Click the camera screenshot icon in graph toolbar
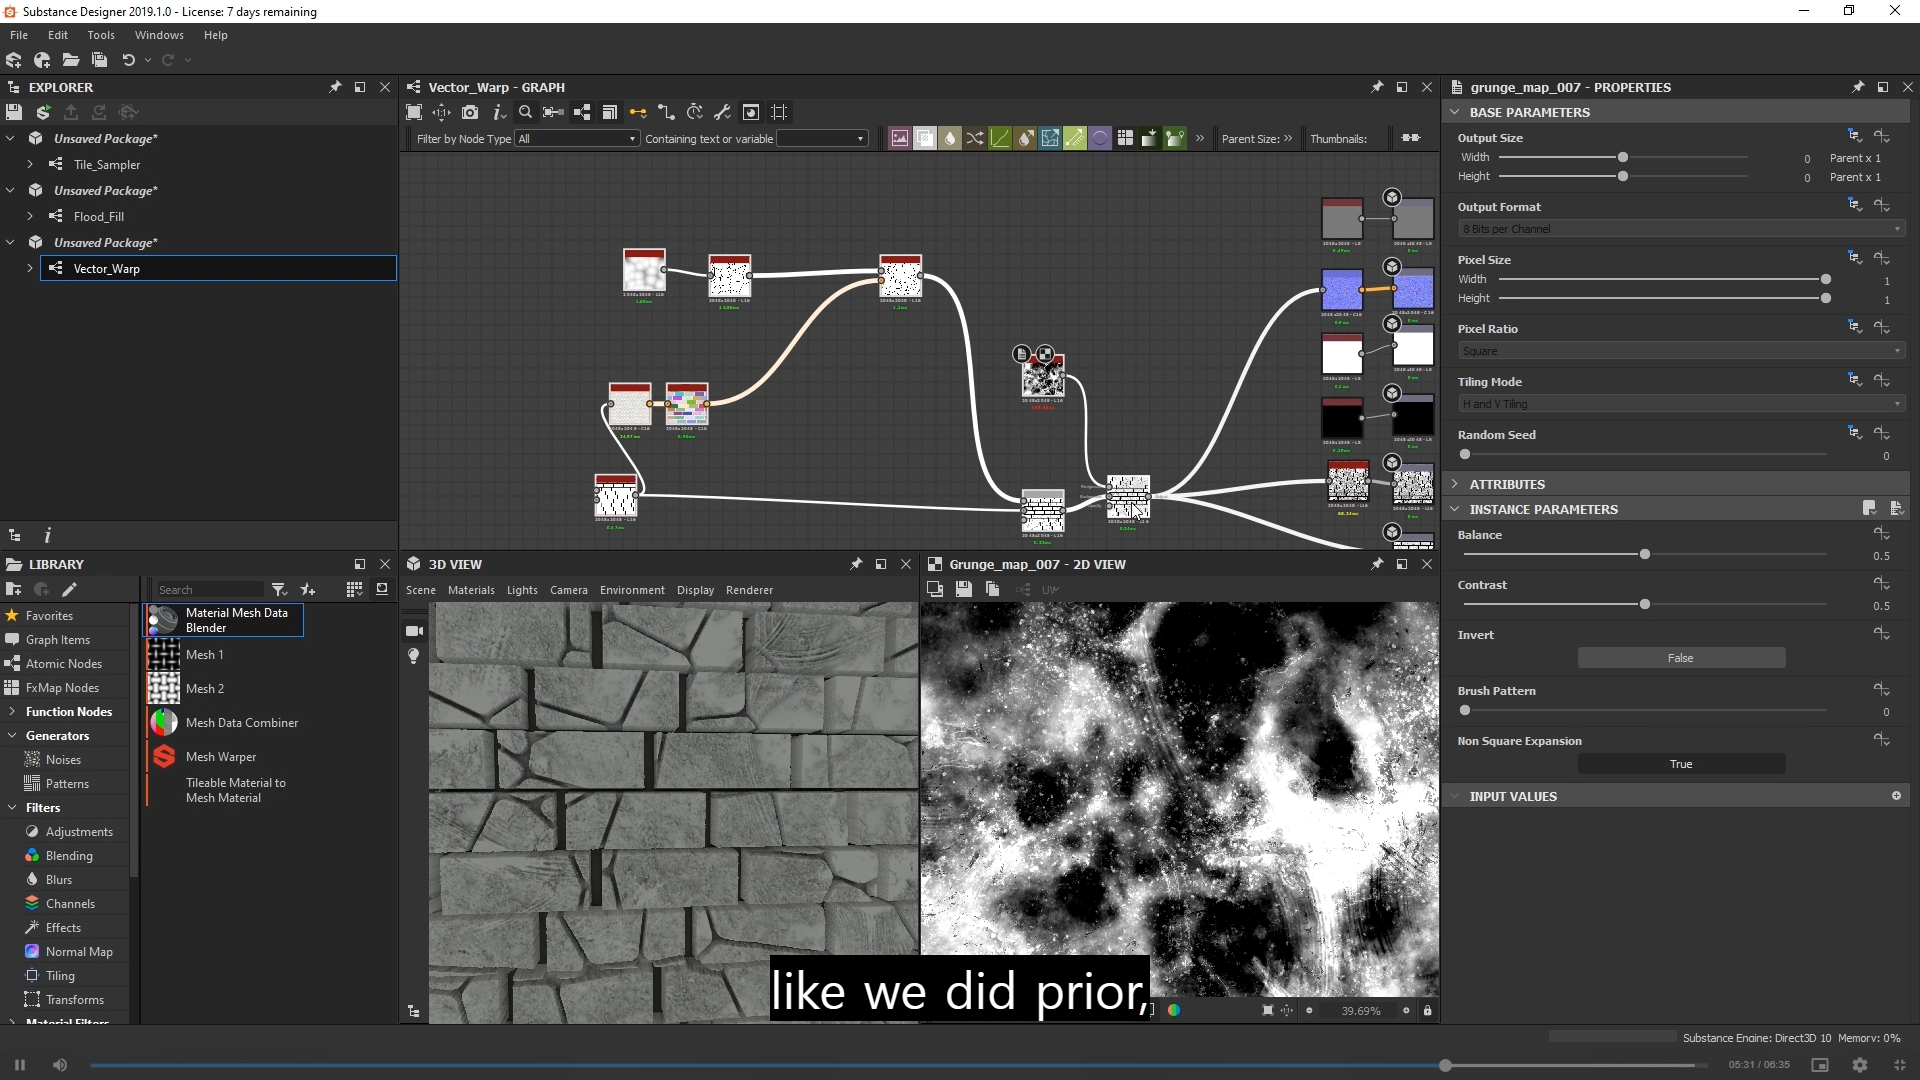This screenshot has width=1920, height=1080. pos(470,112)
